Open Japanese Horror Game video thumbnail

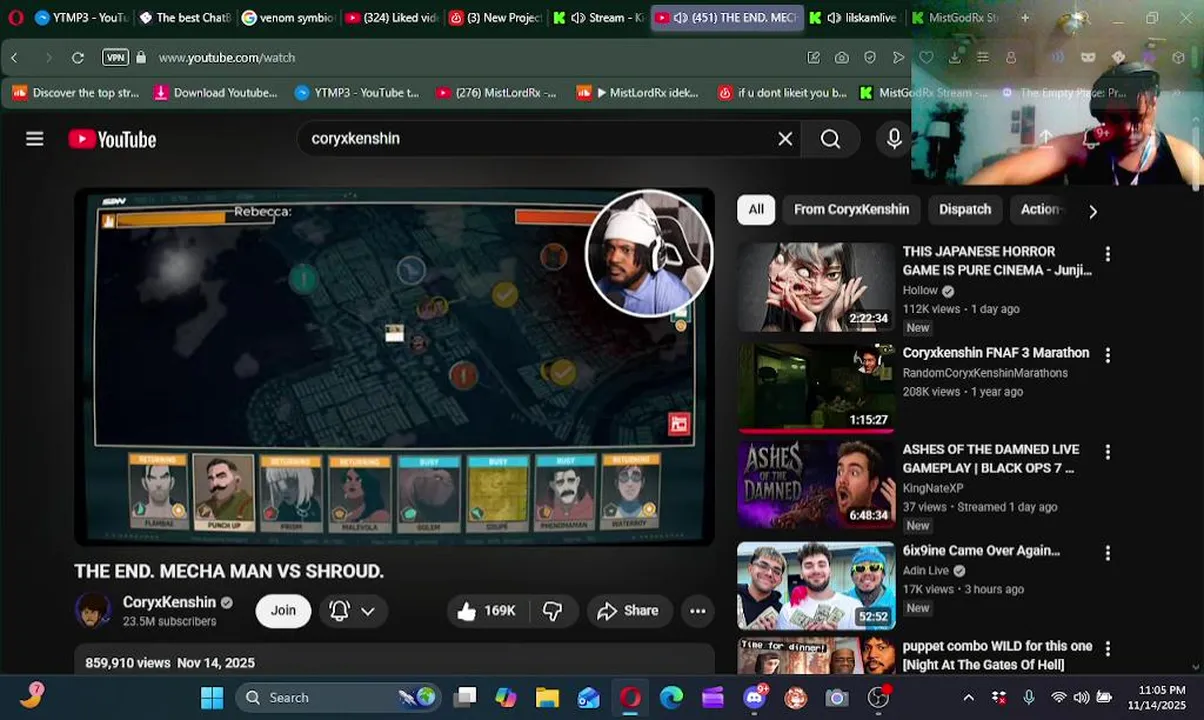(x=816, y=287)
